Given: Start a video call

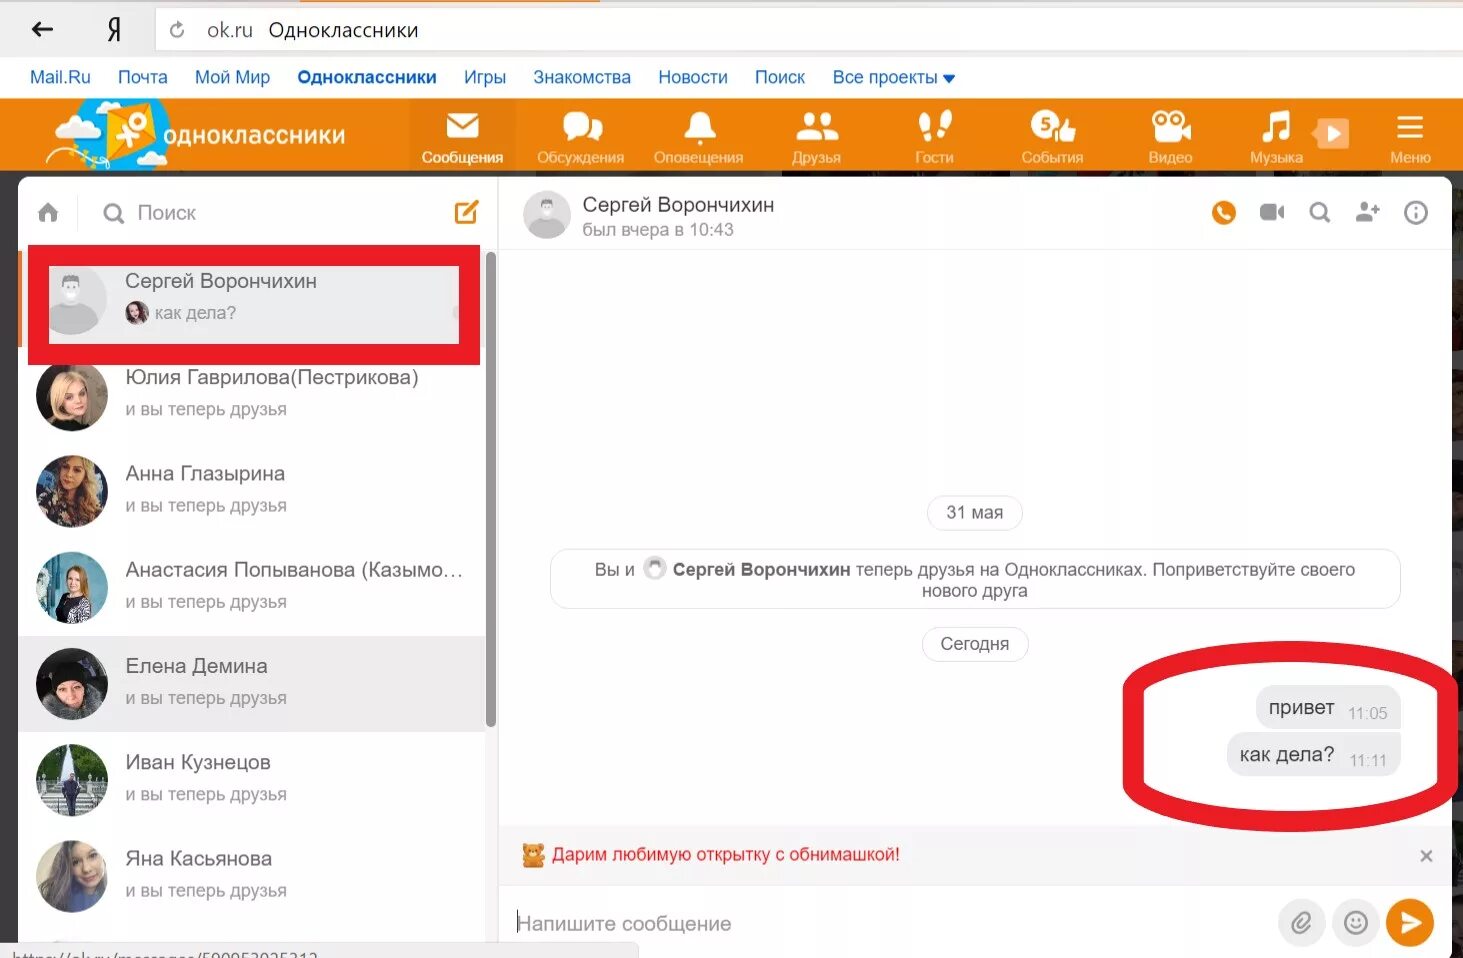Looking at the screenshot, I should pos(1272,212).
